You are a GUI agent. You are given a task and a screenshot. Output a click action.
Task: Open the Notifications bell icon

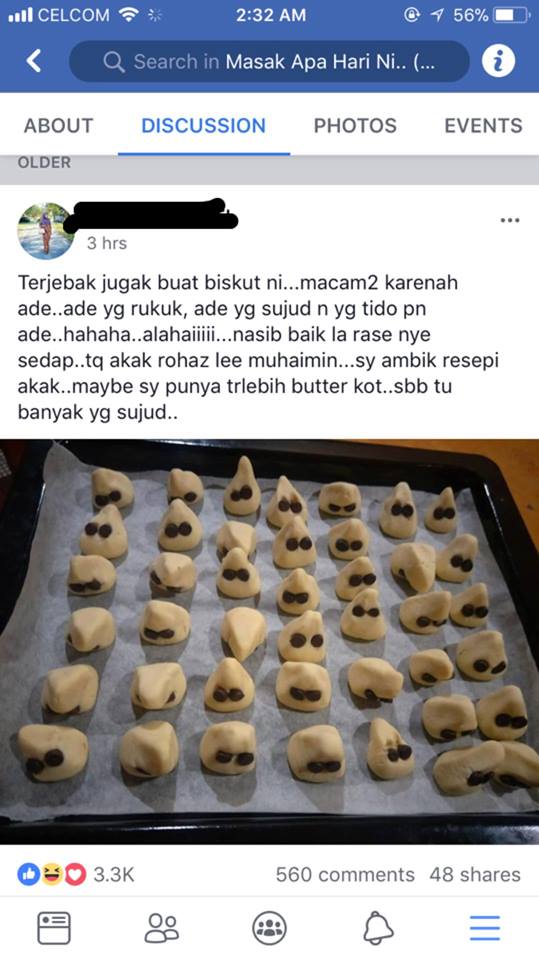(x=378, y=928)
